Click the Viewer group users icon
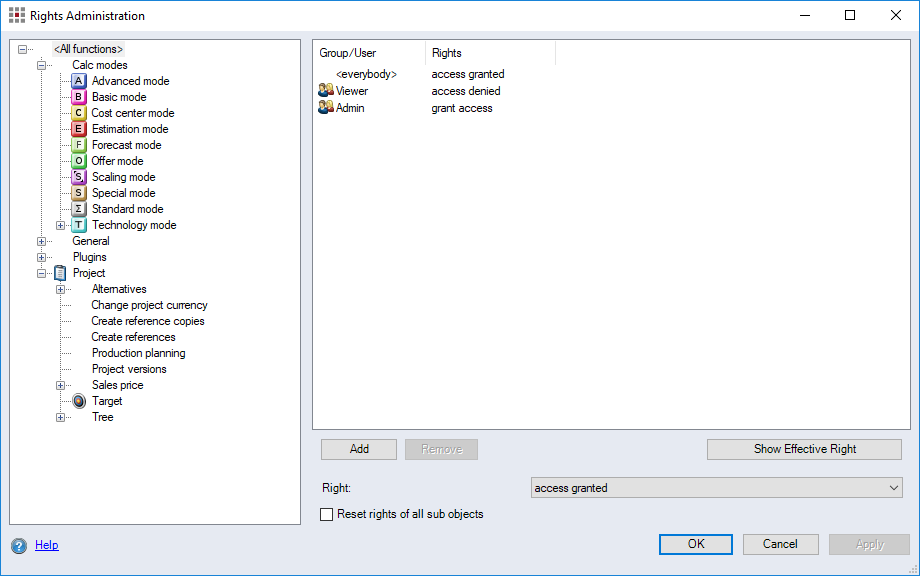The height and width of the screenshot is (576, 920). (325, 91)
